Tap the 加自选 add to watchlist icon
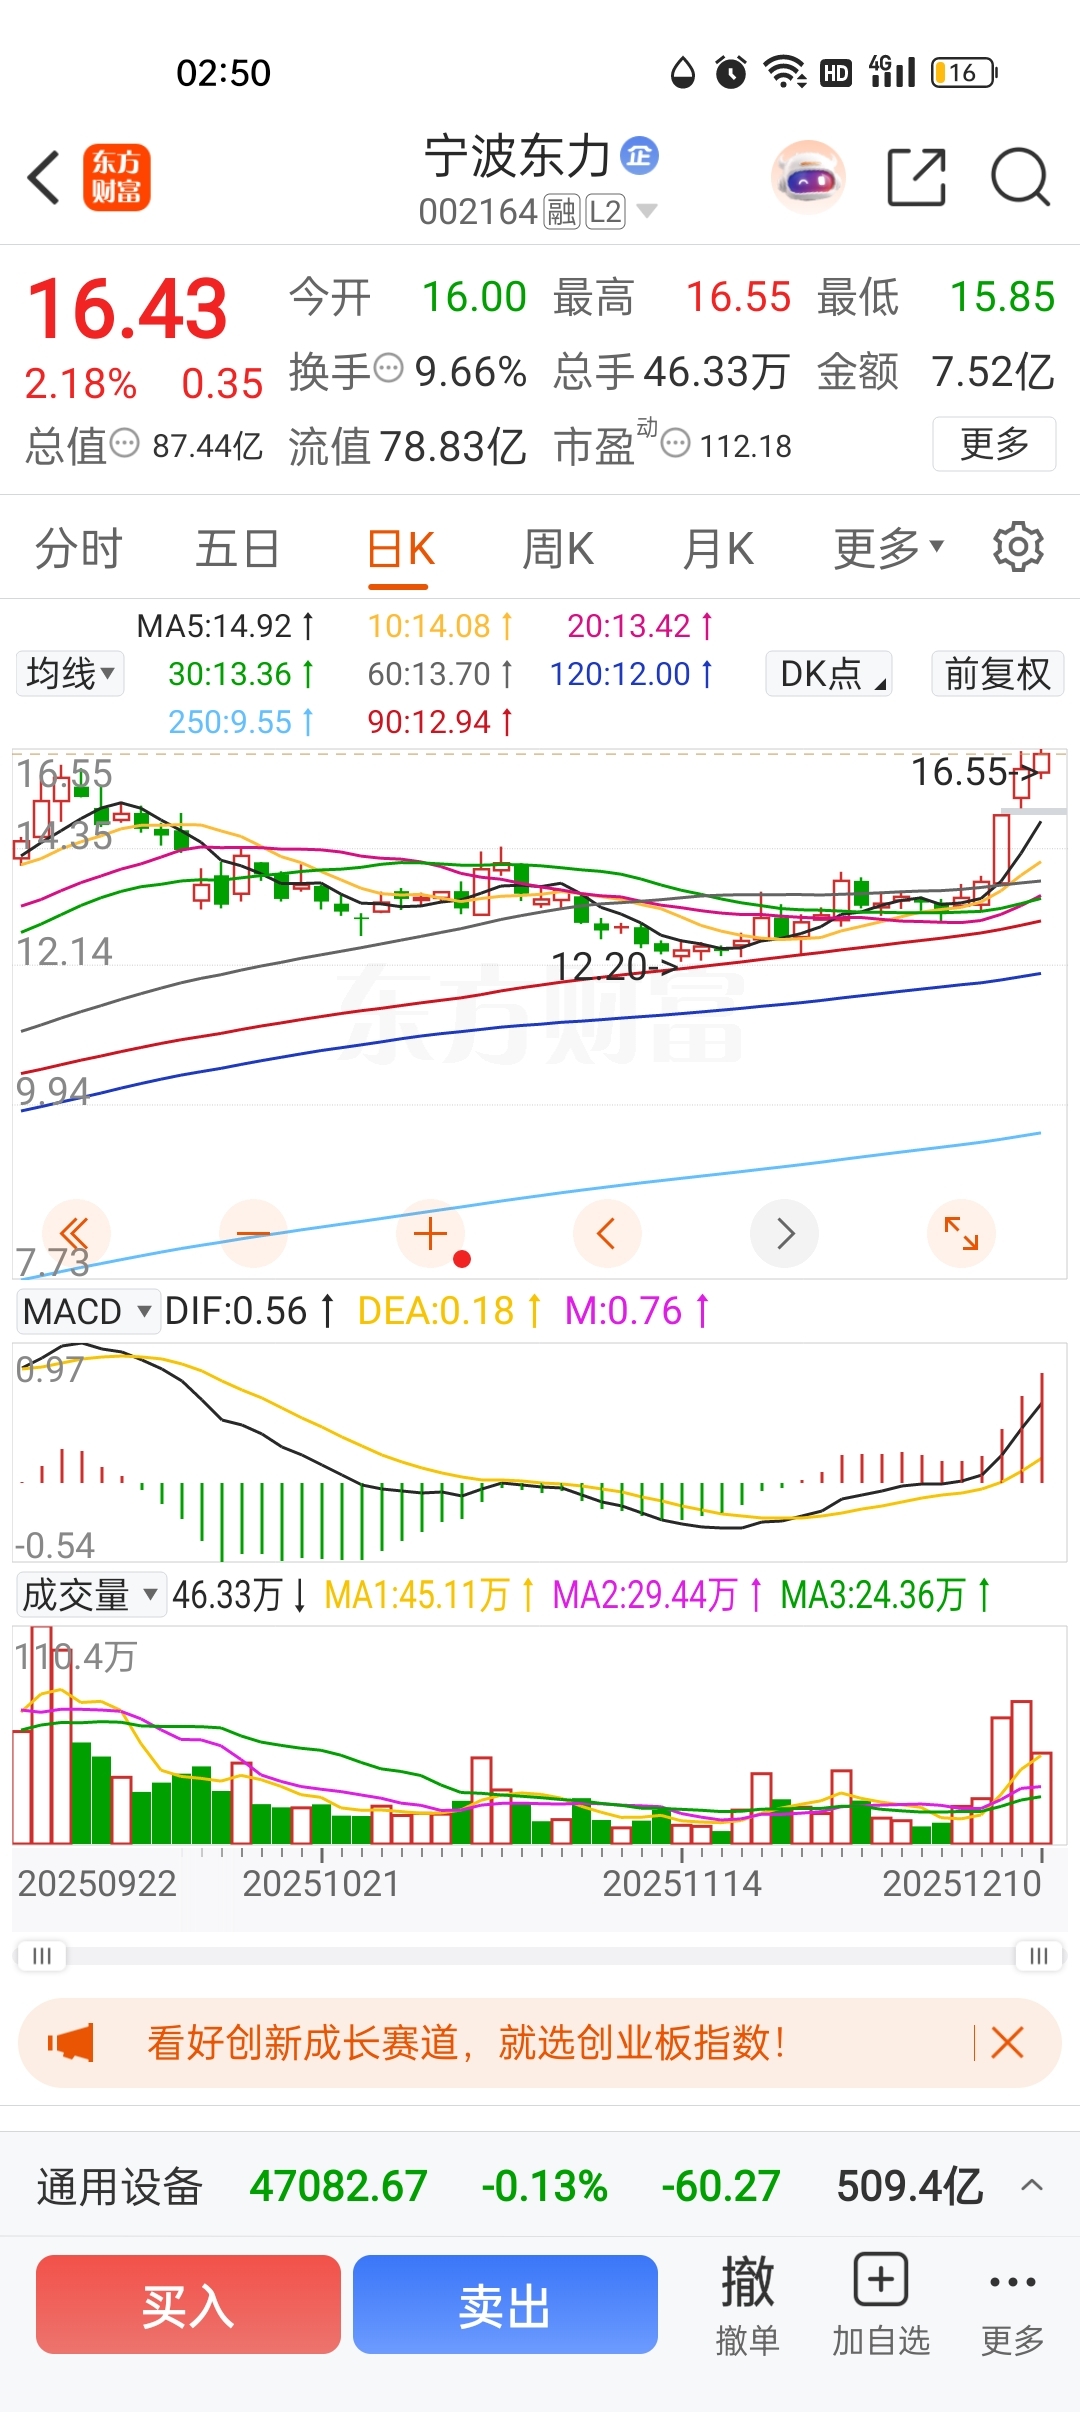 click(881, 2304)
